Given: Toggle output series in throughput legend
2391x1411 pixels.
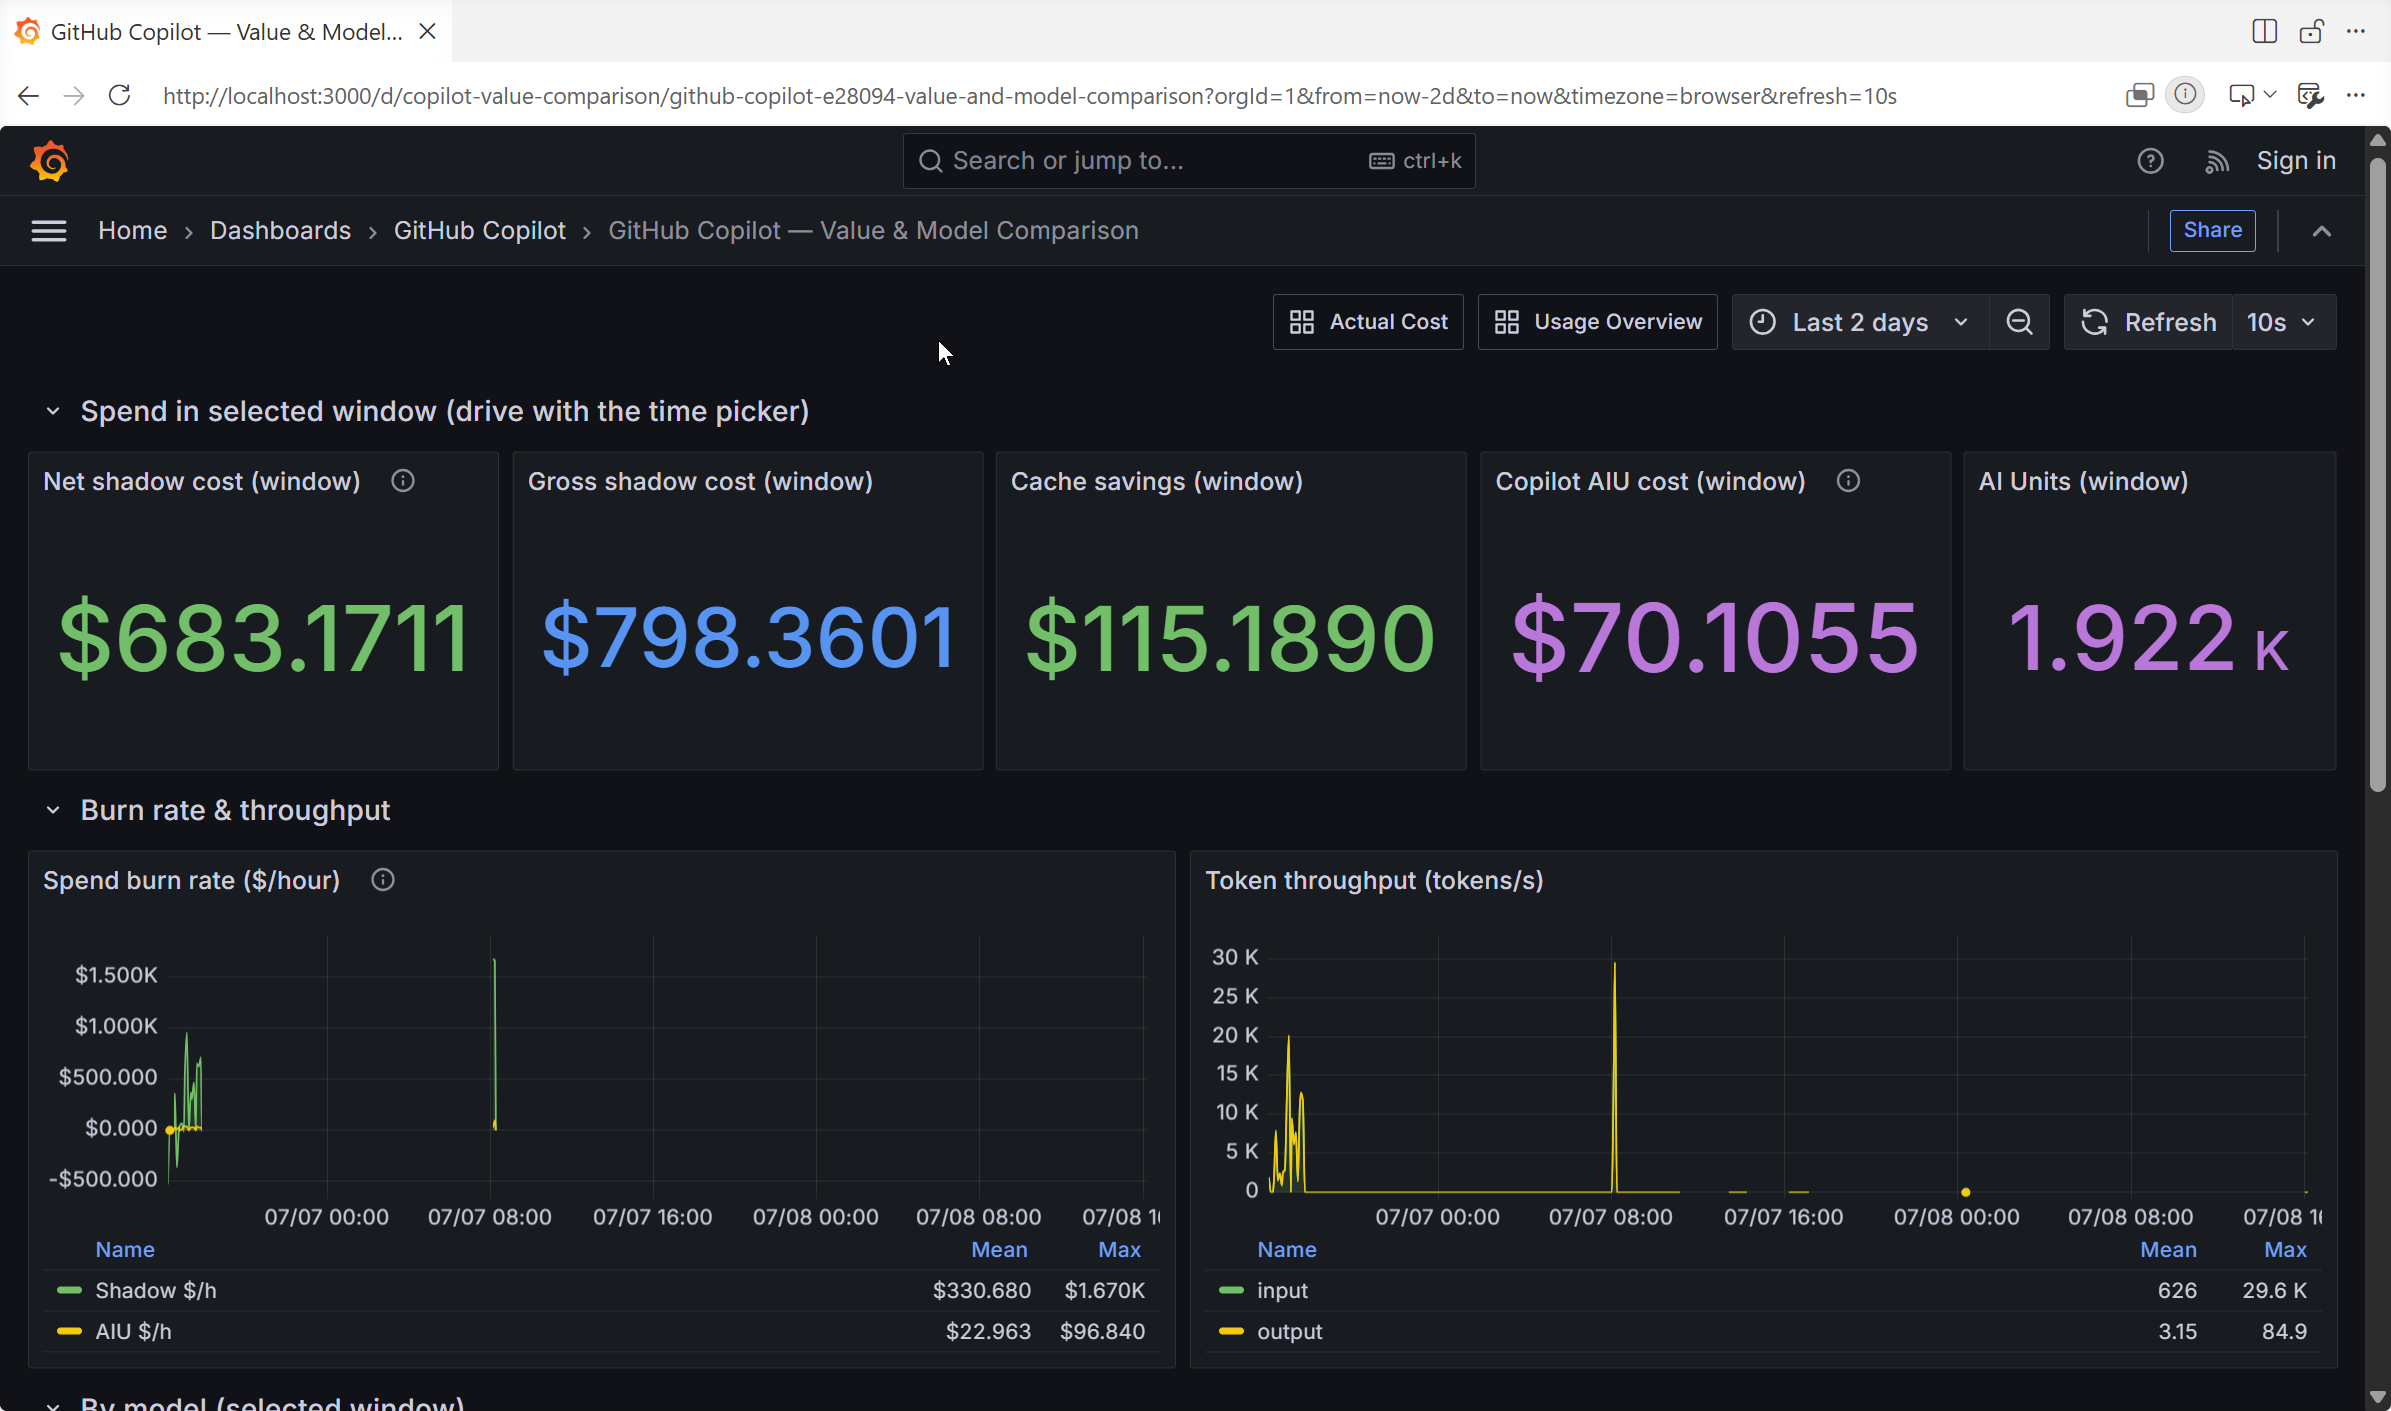Looking at the screenshot, I should click(1289, 1331).
